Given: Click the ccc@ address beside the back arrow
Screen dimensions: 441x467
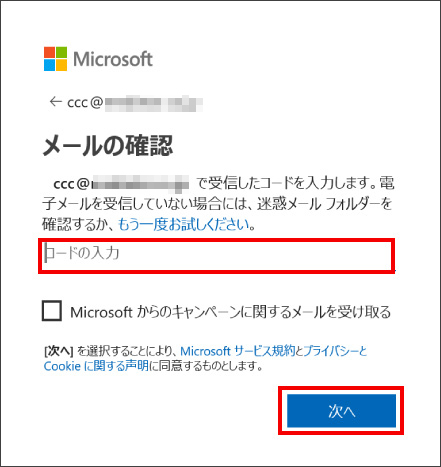Looking at the screenshot, I should [135, 103].
